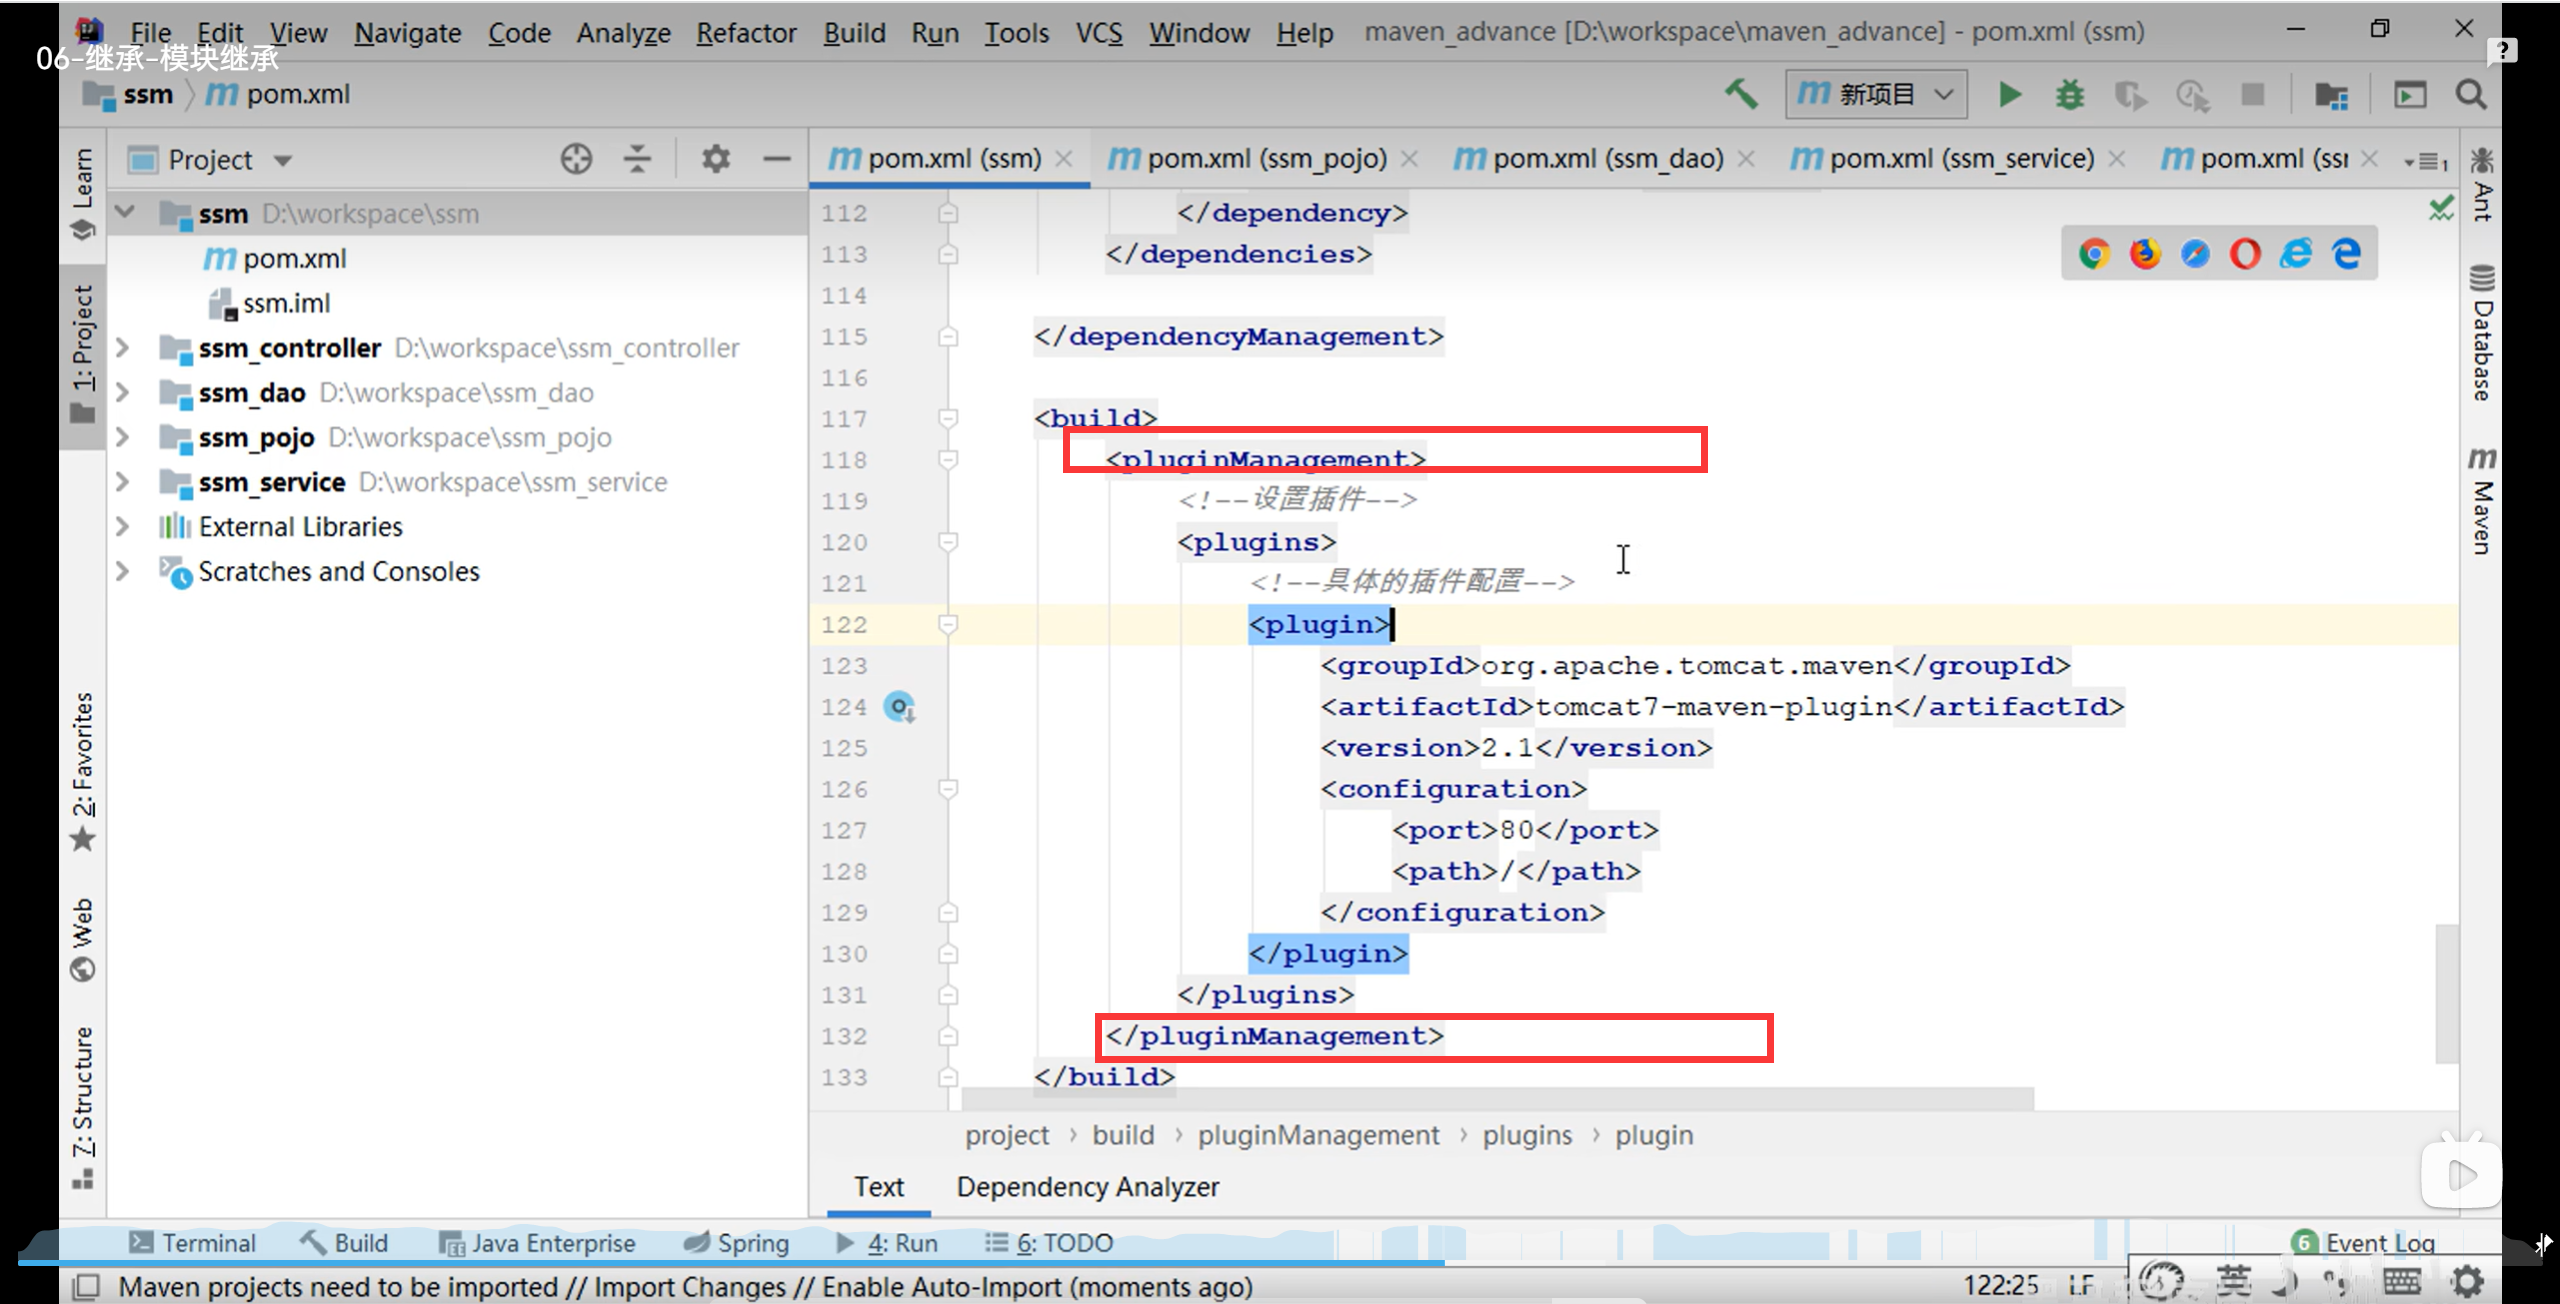Click the Build project hammer icon
This screenshot has width=2560, height=1304.
coord(1741,95)
